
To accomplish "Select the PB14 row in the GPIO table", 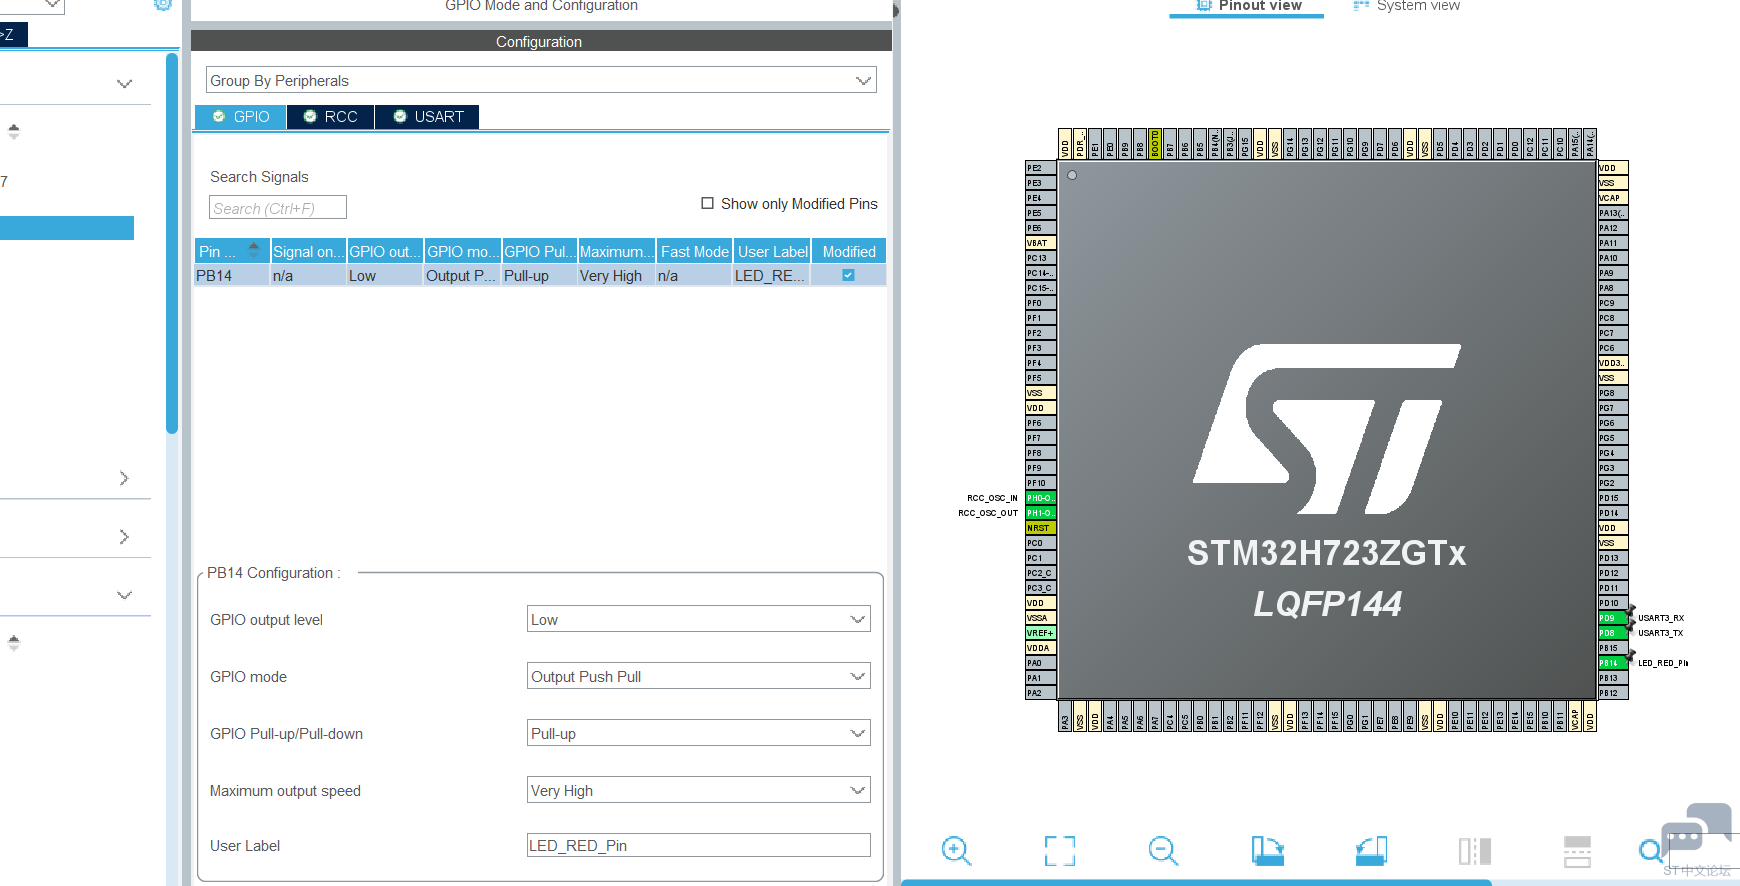I will 541,275.
